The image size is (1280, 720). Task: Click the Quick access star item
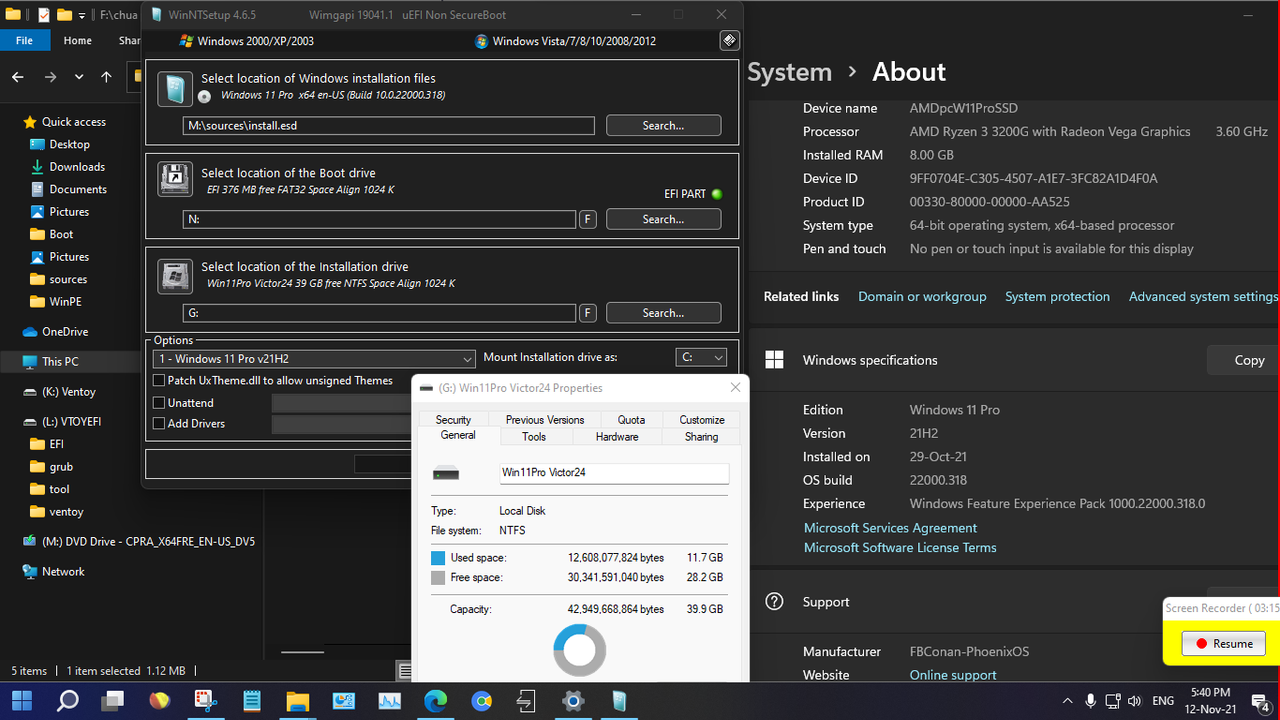coord(65,122)
